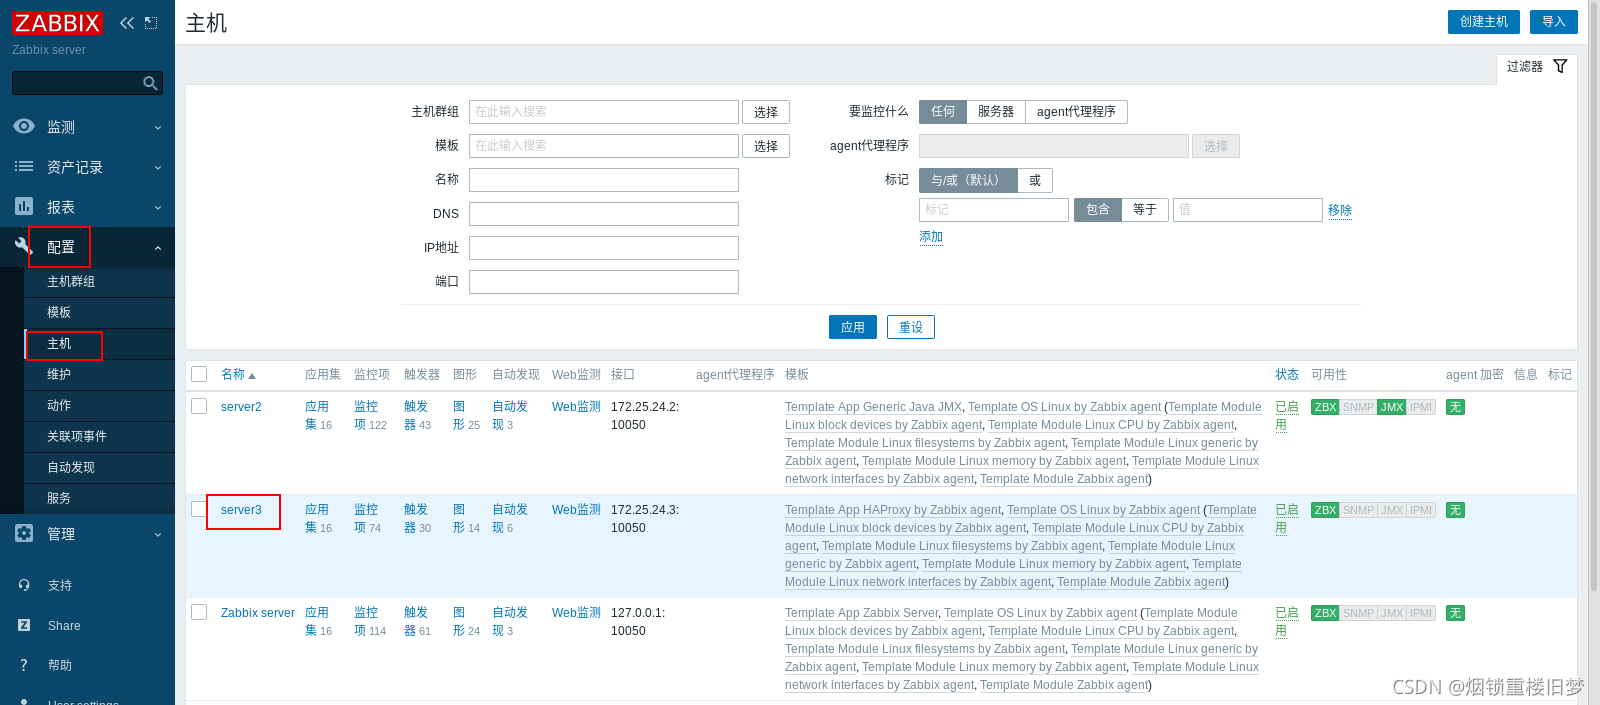The width and height of the screenshot is (1600, 705).
Task: Click the 无 encryption badge for server2
Action: click(1455, 407)
